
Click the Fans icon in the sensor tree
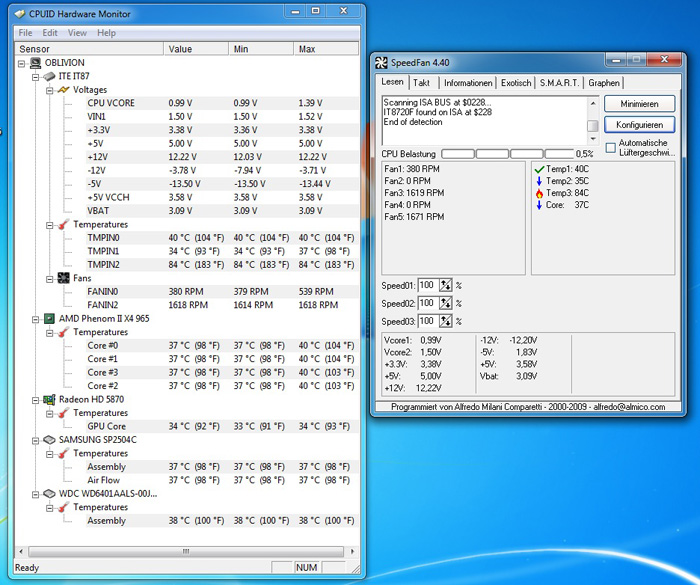[63, 278]
